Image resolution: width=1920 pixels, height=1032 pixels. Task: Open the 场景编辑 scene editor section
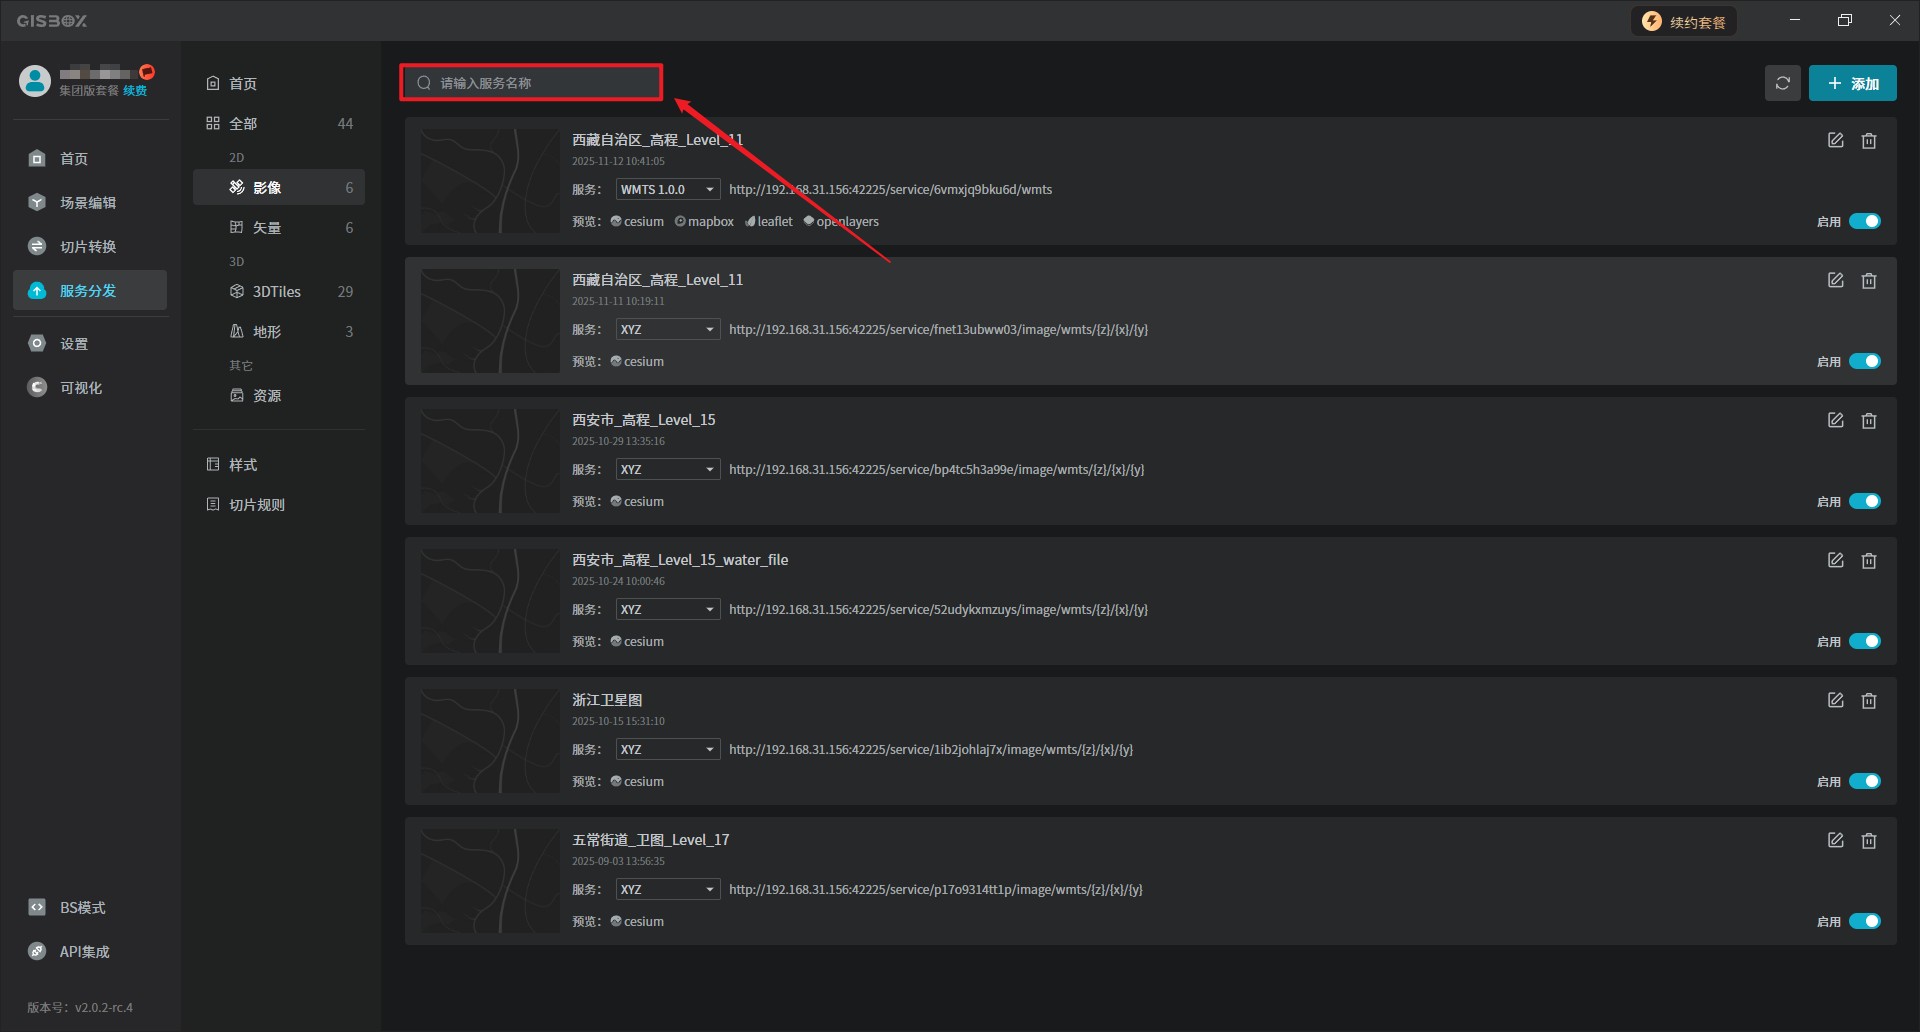pyautogui.click(x=88, y=203)
